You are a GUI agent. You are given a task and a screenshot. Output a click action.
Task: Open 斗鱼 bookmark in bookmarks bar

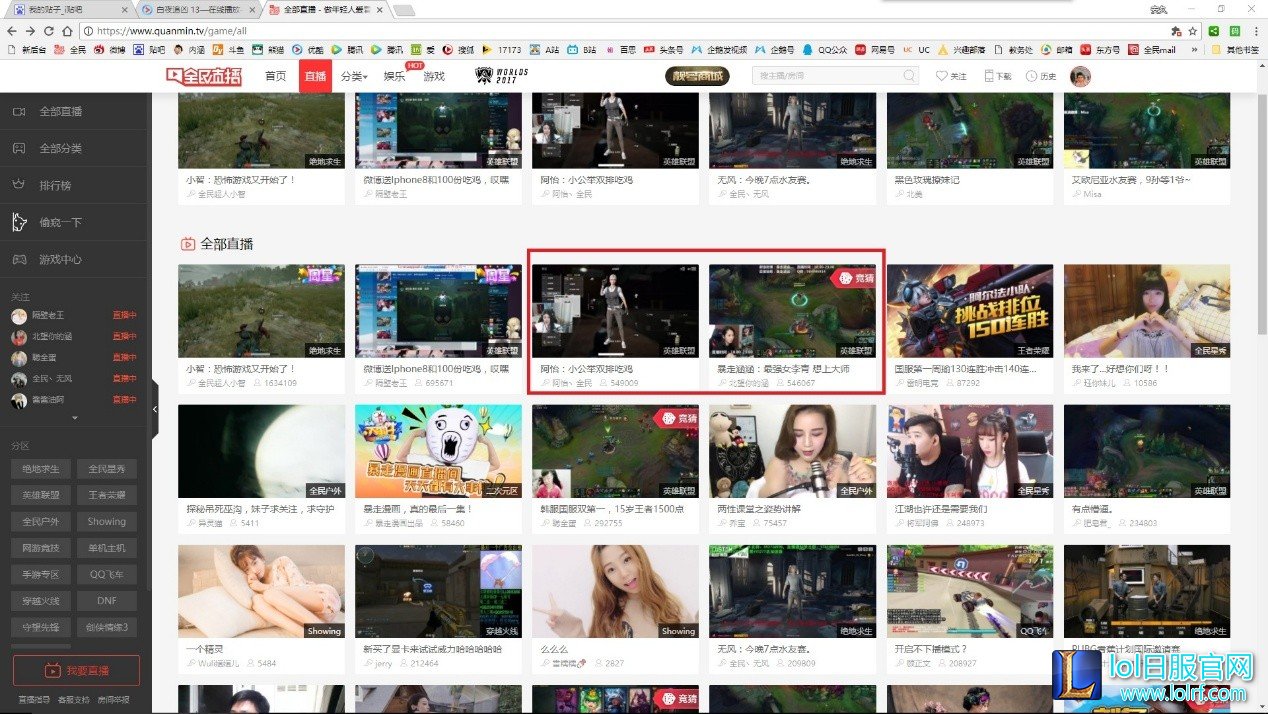[228, 48]
